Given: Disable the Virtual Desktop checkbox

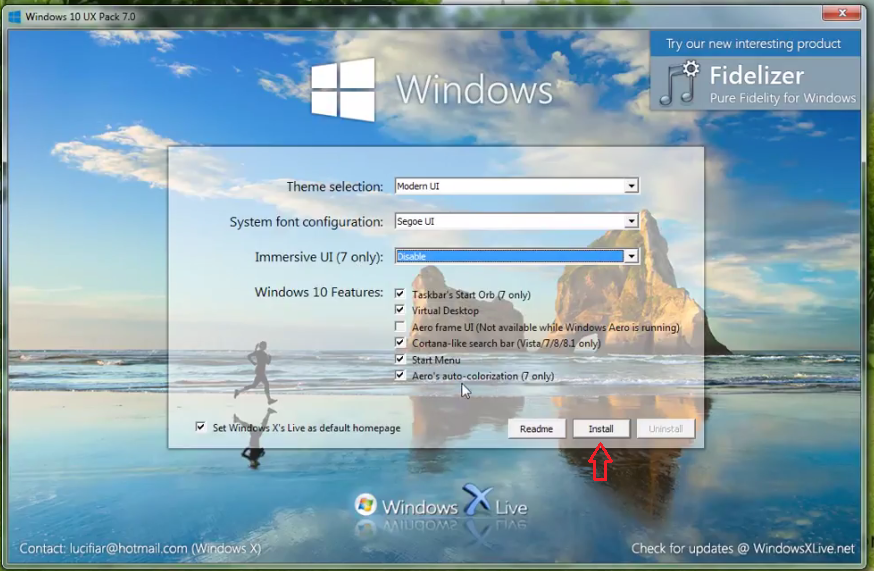Looking at the screenshot, I should (x=400, y=311).
